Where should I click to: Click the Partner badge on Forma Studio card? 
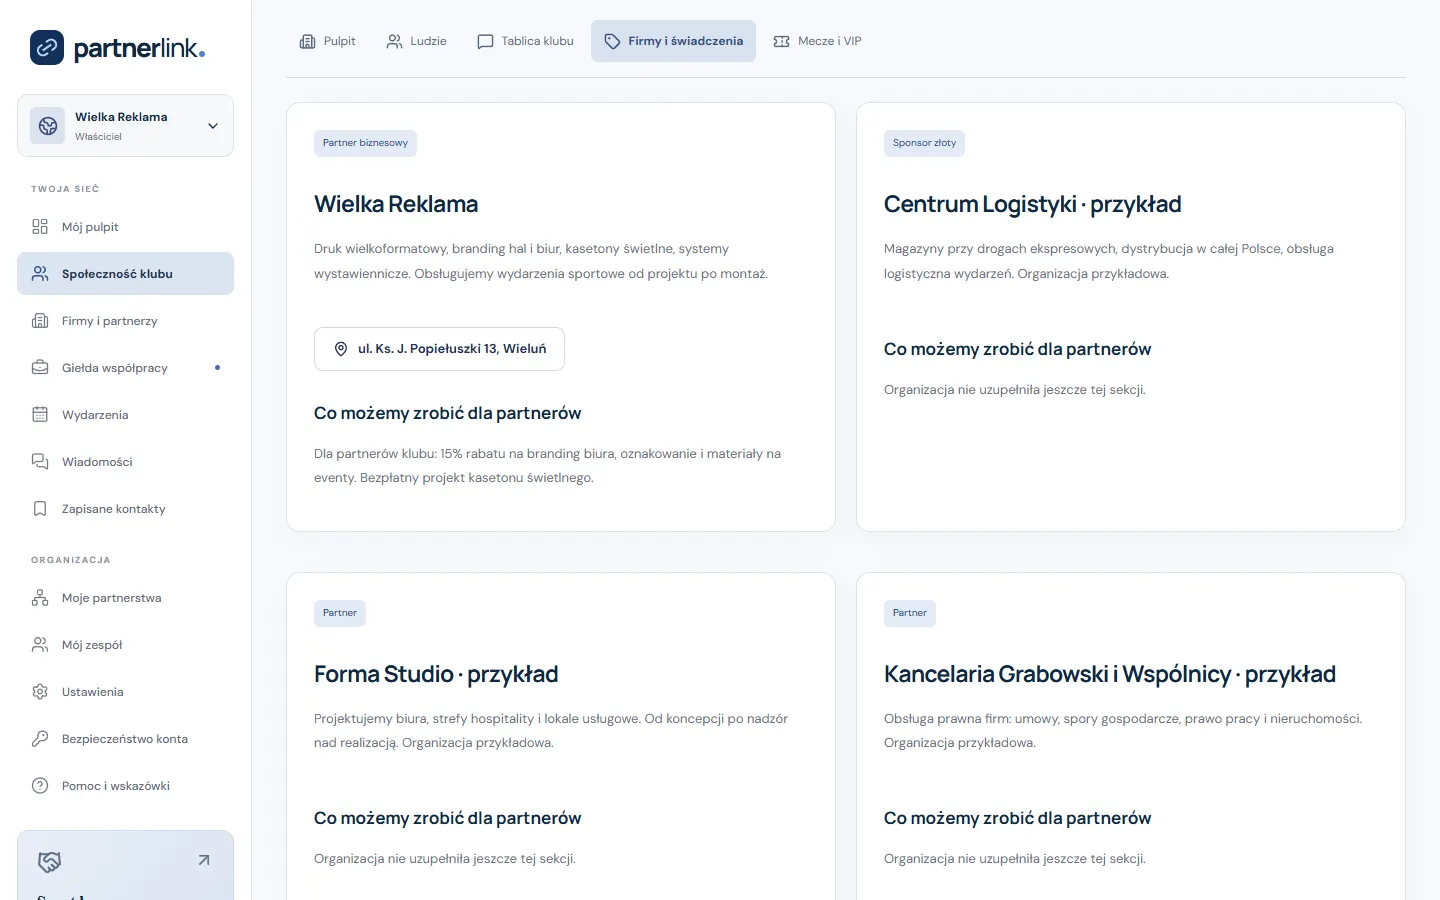340,613
